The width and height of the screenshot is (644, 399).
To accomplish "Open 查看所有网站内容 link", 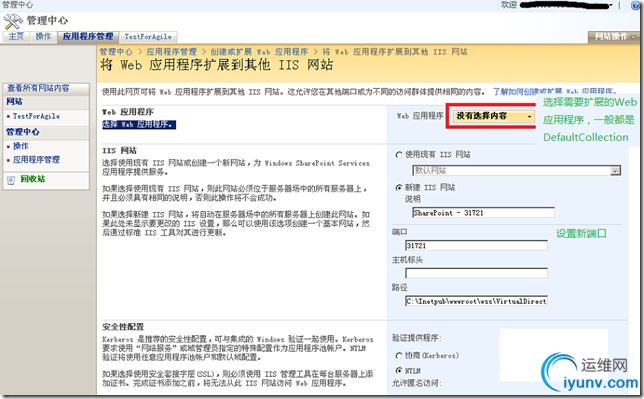I will click(38, 88).
